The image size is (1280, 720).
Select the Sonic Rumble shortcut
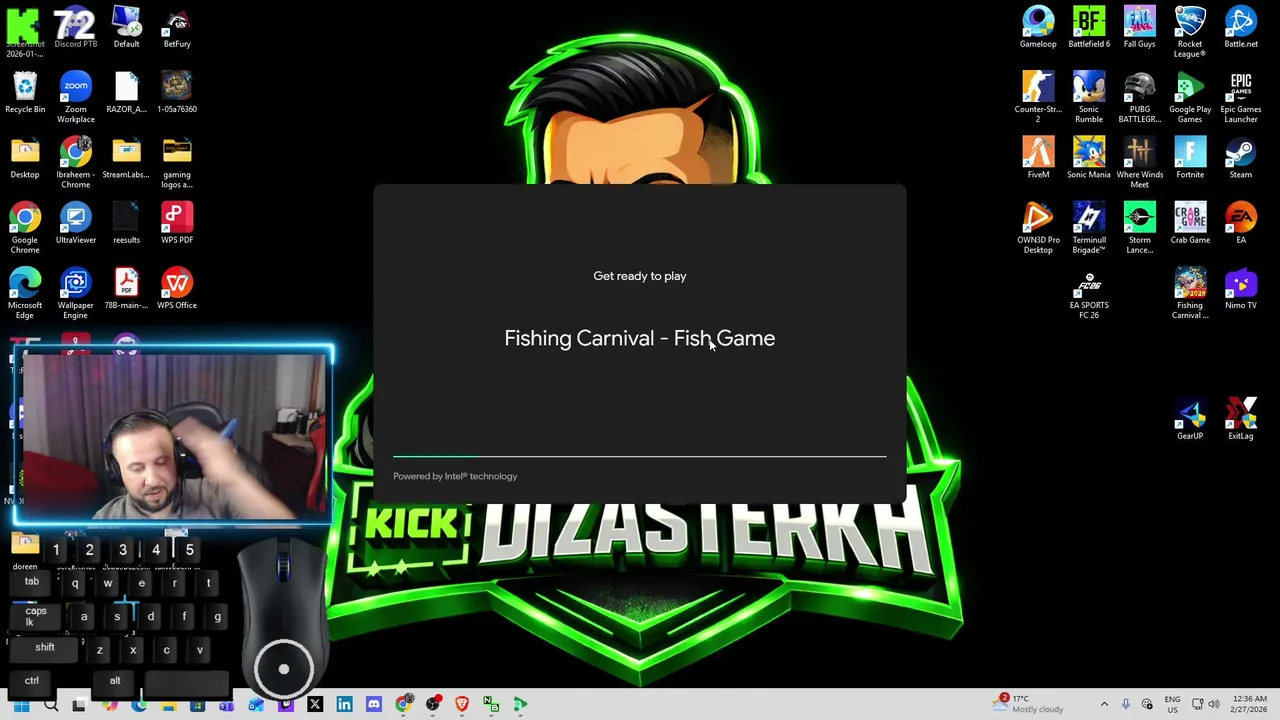tap(1089, 97)
